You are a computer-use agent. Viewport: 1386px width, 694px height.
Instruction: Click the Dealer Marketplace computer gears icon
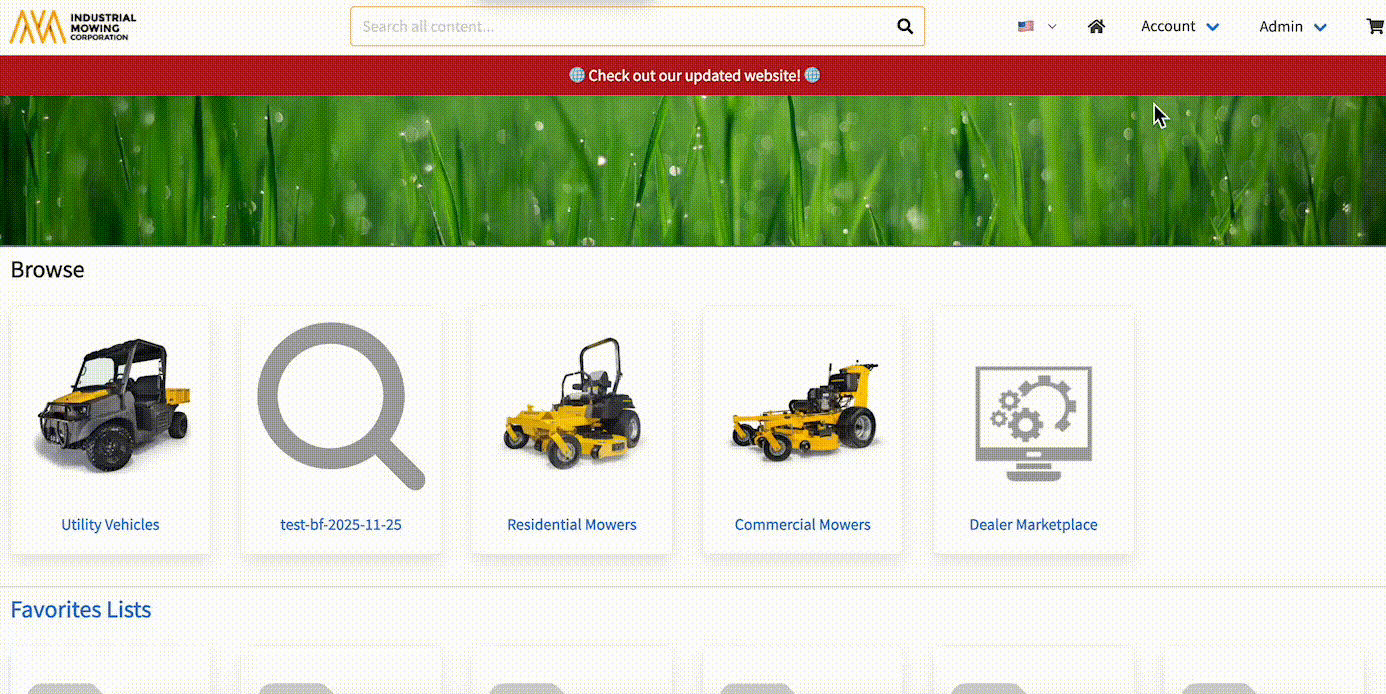[1033, 422]
